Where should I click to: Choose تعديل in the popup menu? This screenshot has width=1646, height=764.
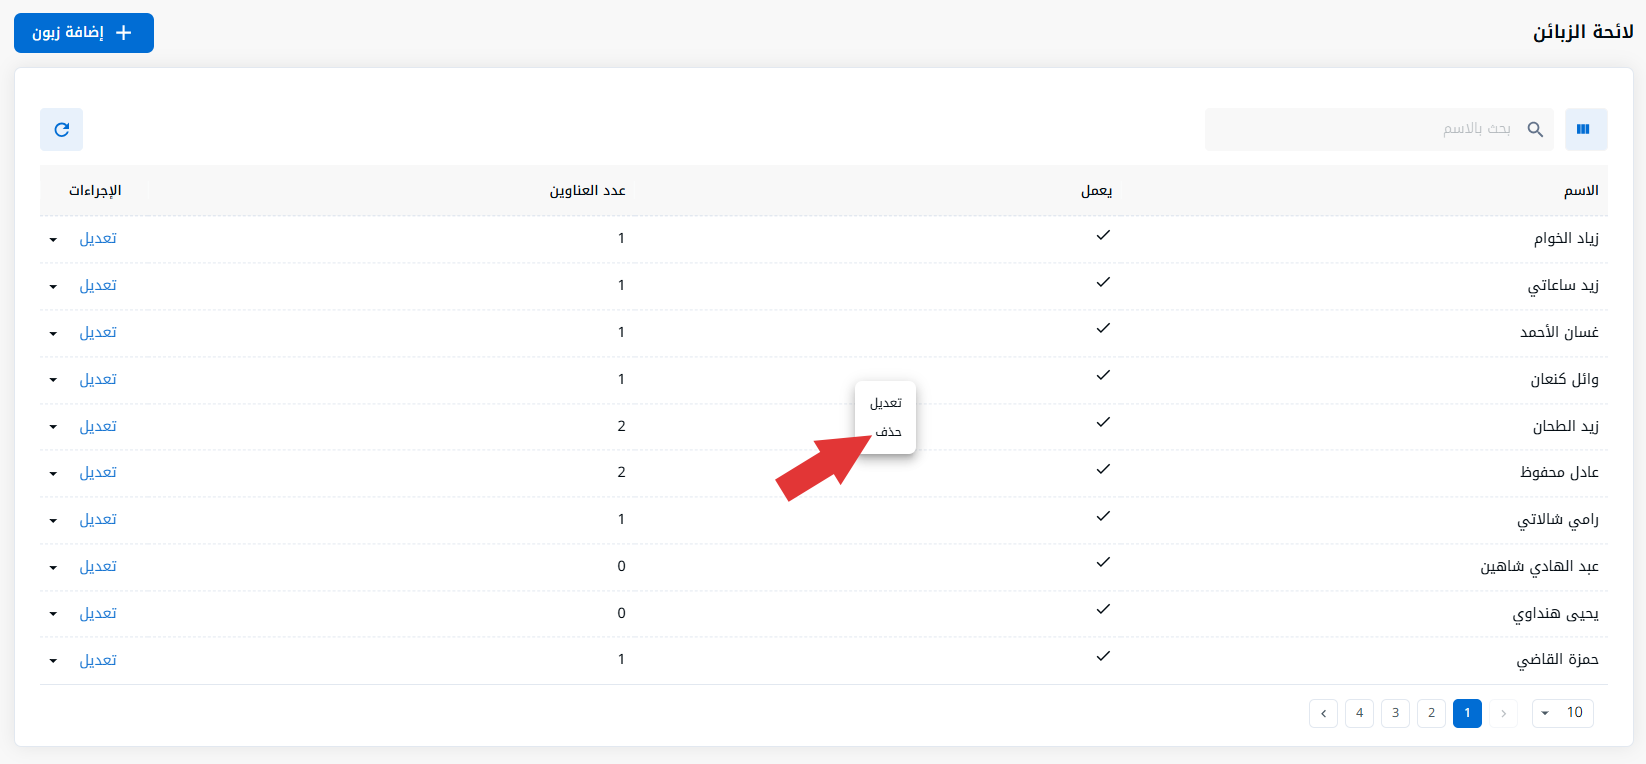coord(886,403)
